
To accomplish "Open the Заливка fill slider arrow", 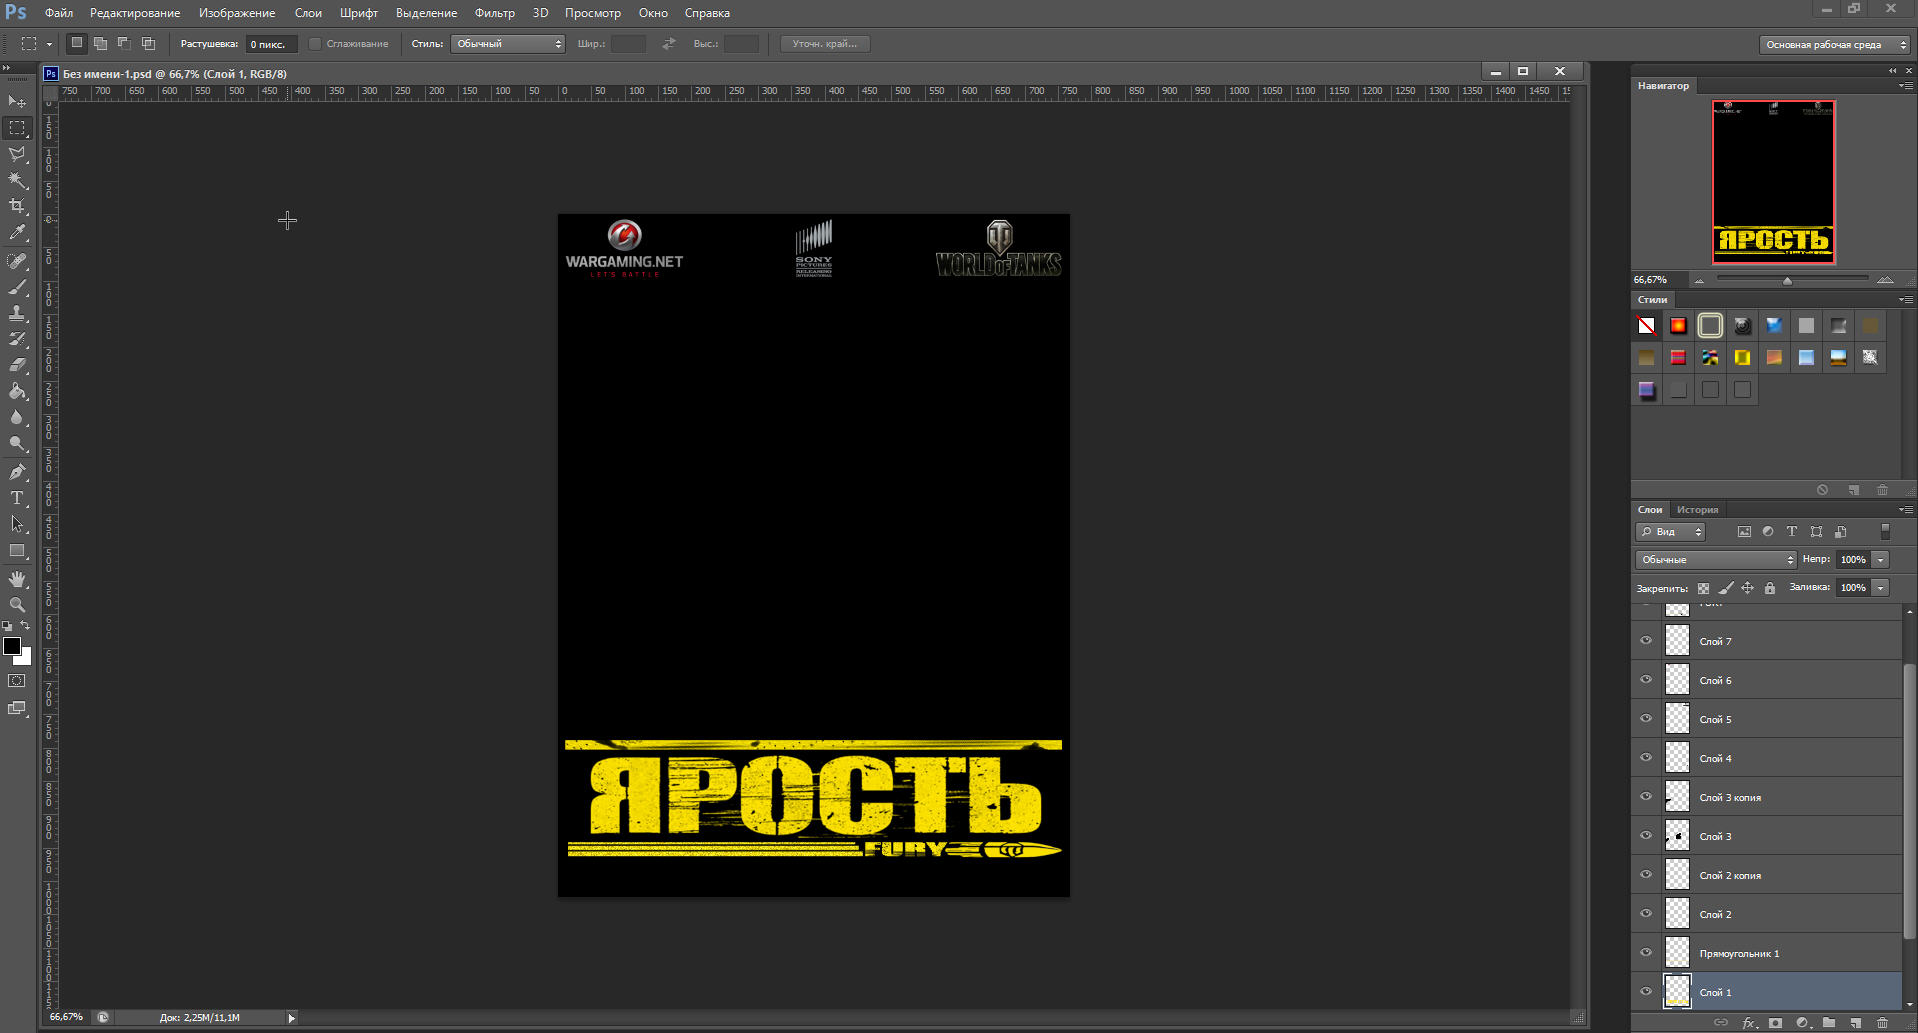I will tap(1881, 588).
